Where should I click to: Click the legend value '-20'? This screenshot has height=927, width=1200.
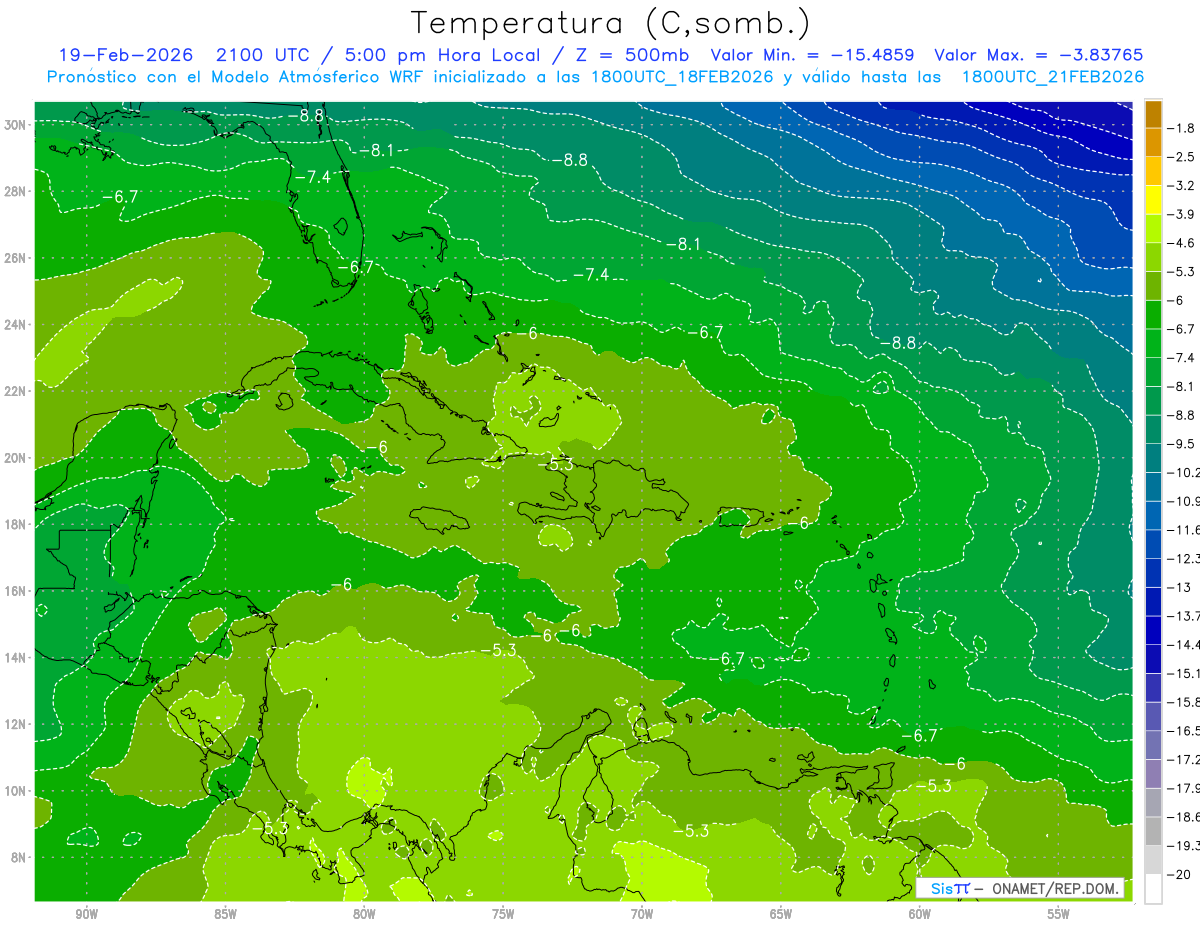coord(1180,873)
